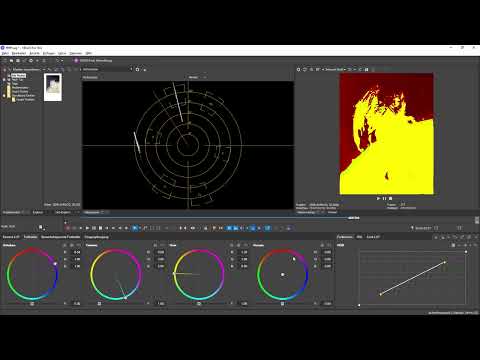Click the red value field of the Gamma wheel

(x=160, y=252)
